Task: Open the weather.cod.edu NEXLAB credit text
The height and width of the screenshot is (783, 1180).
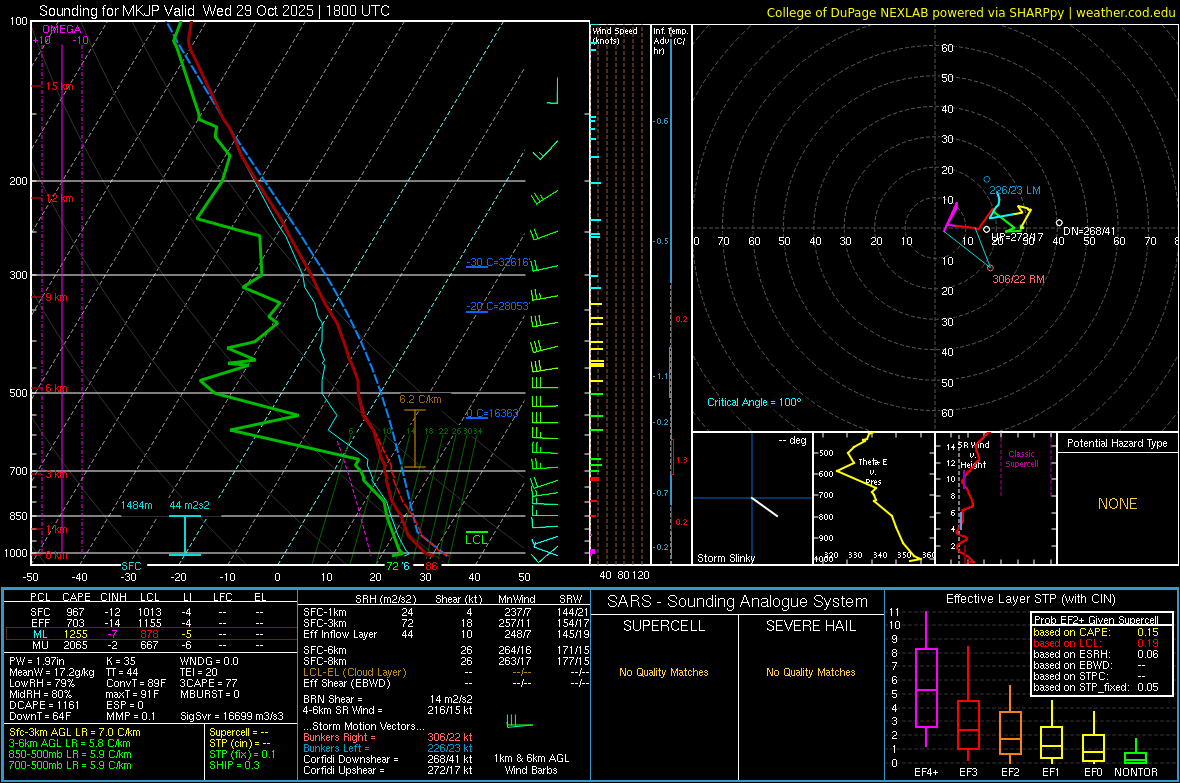Action: click(x=970, y=12)
